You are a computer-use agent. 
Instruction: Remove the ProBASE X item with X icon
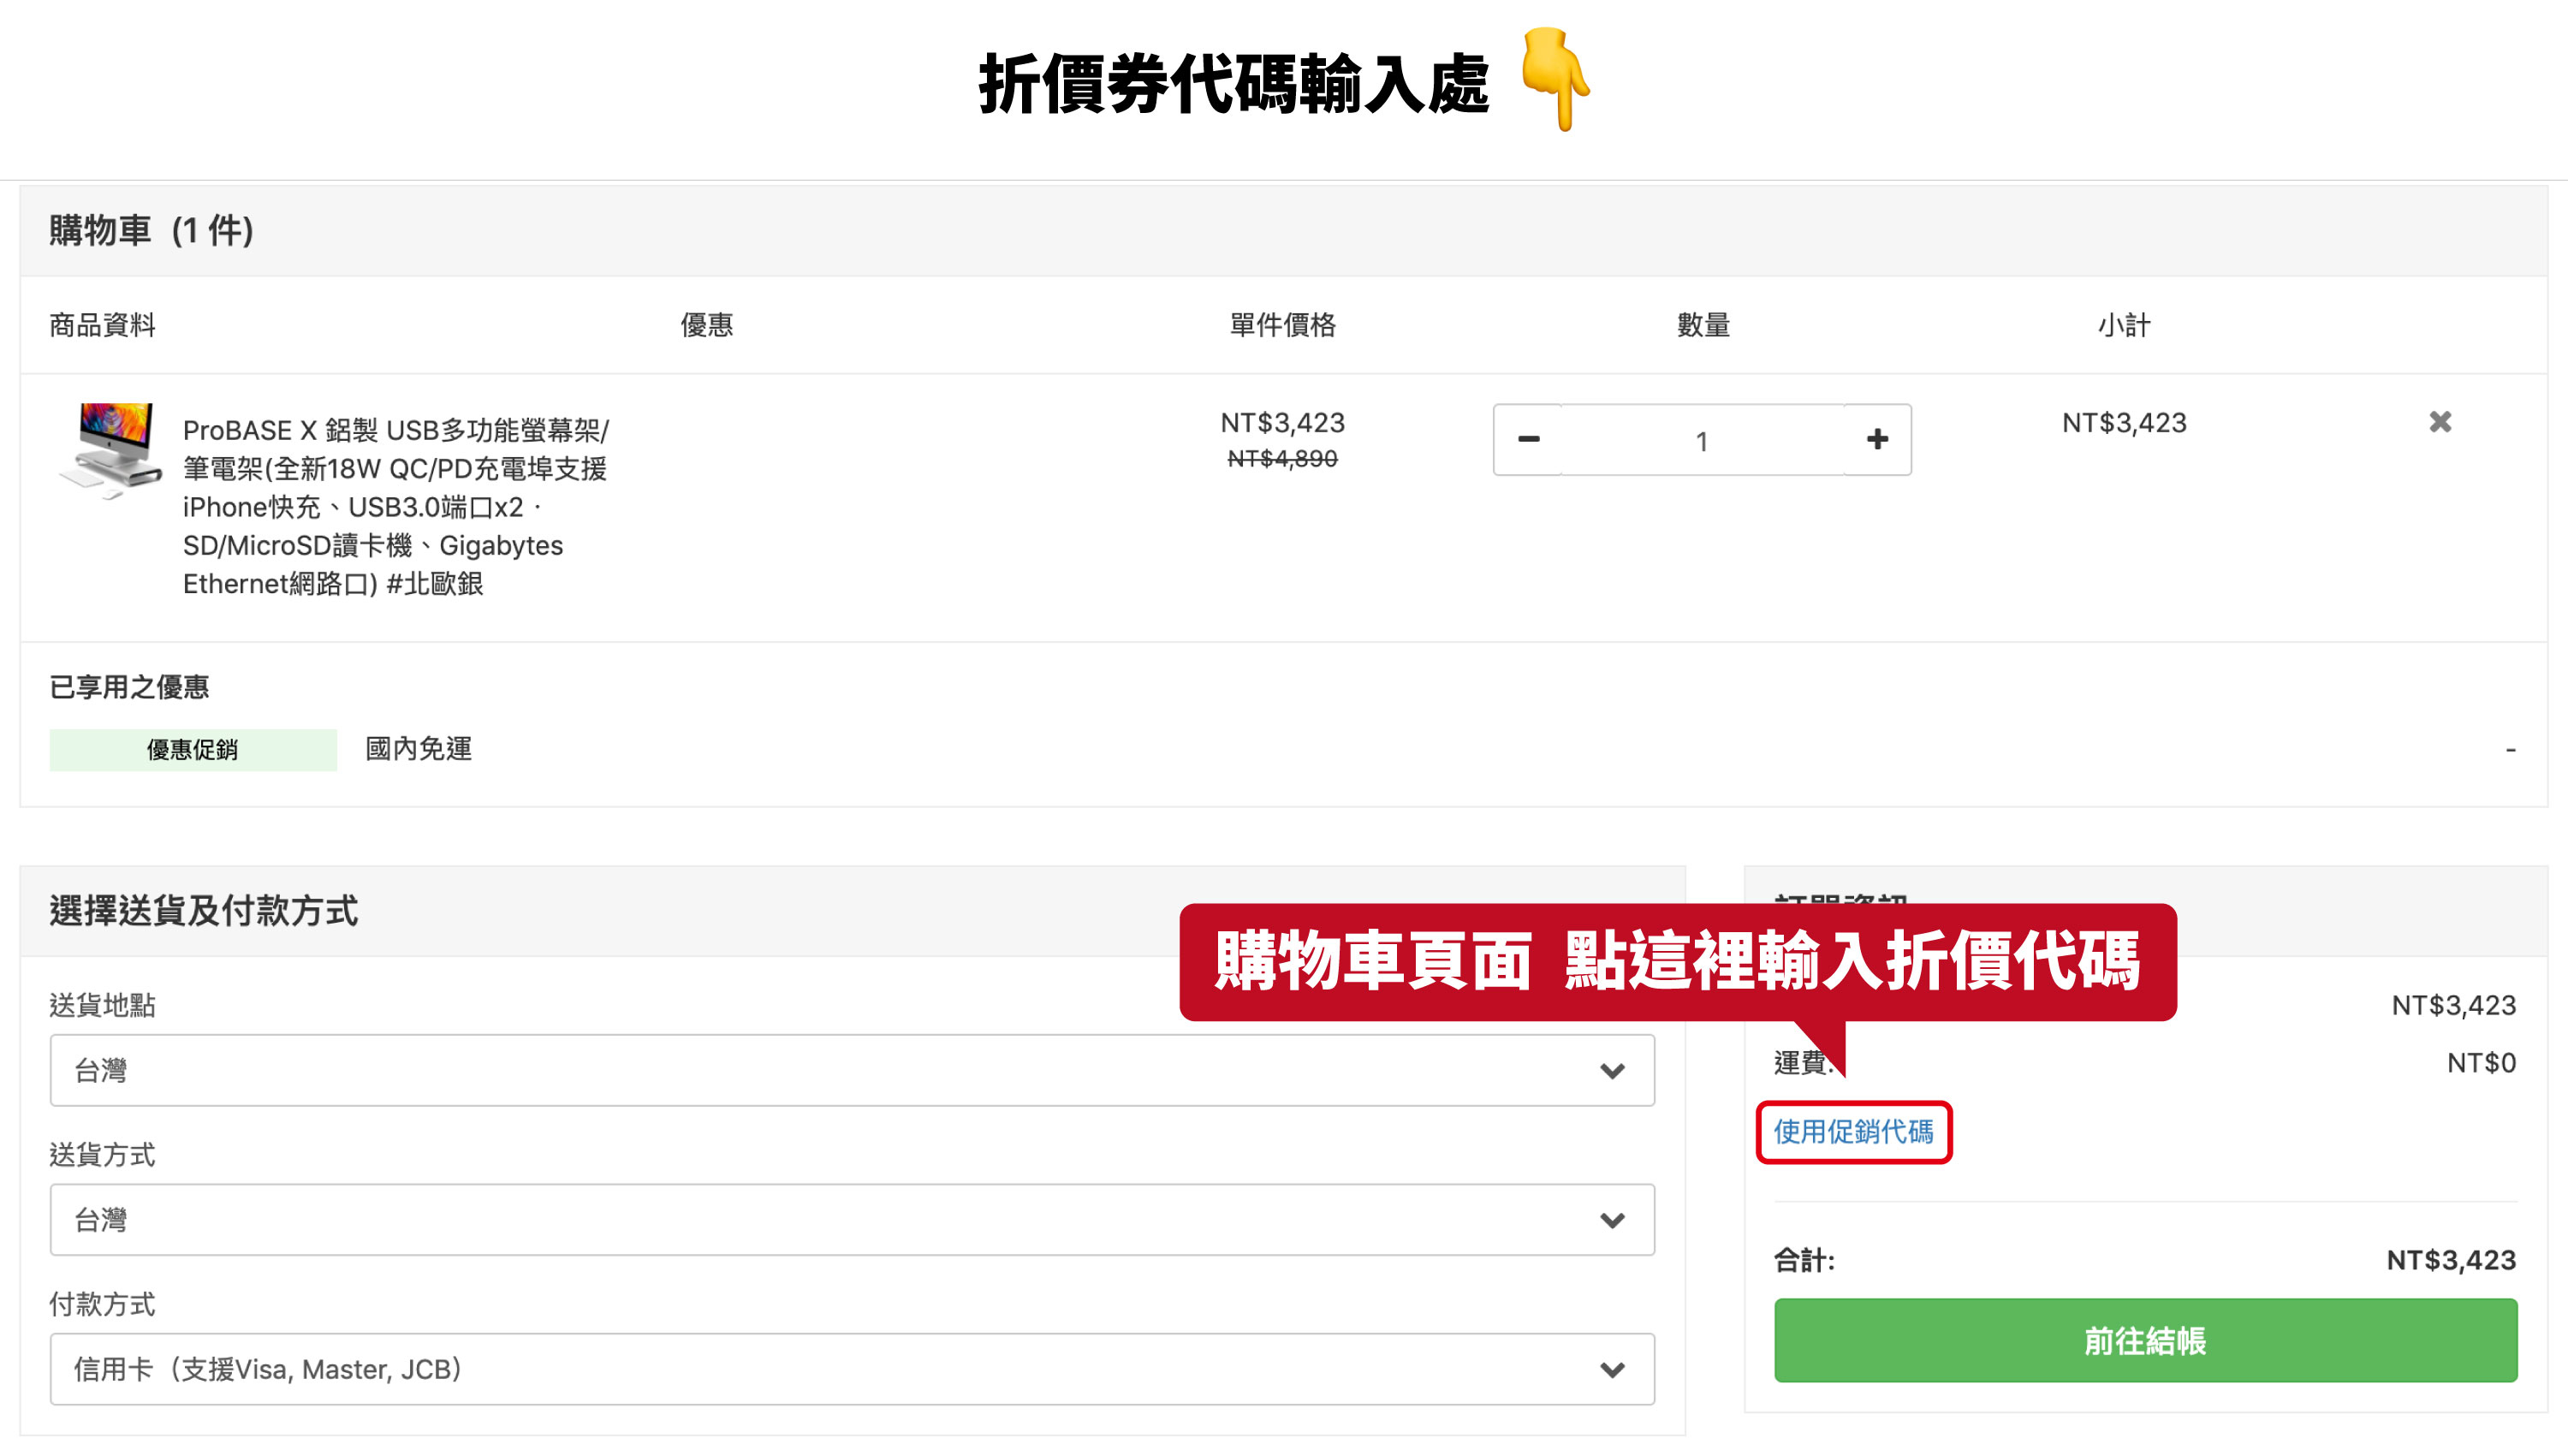point(2440,422)
